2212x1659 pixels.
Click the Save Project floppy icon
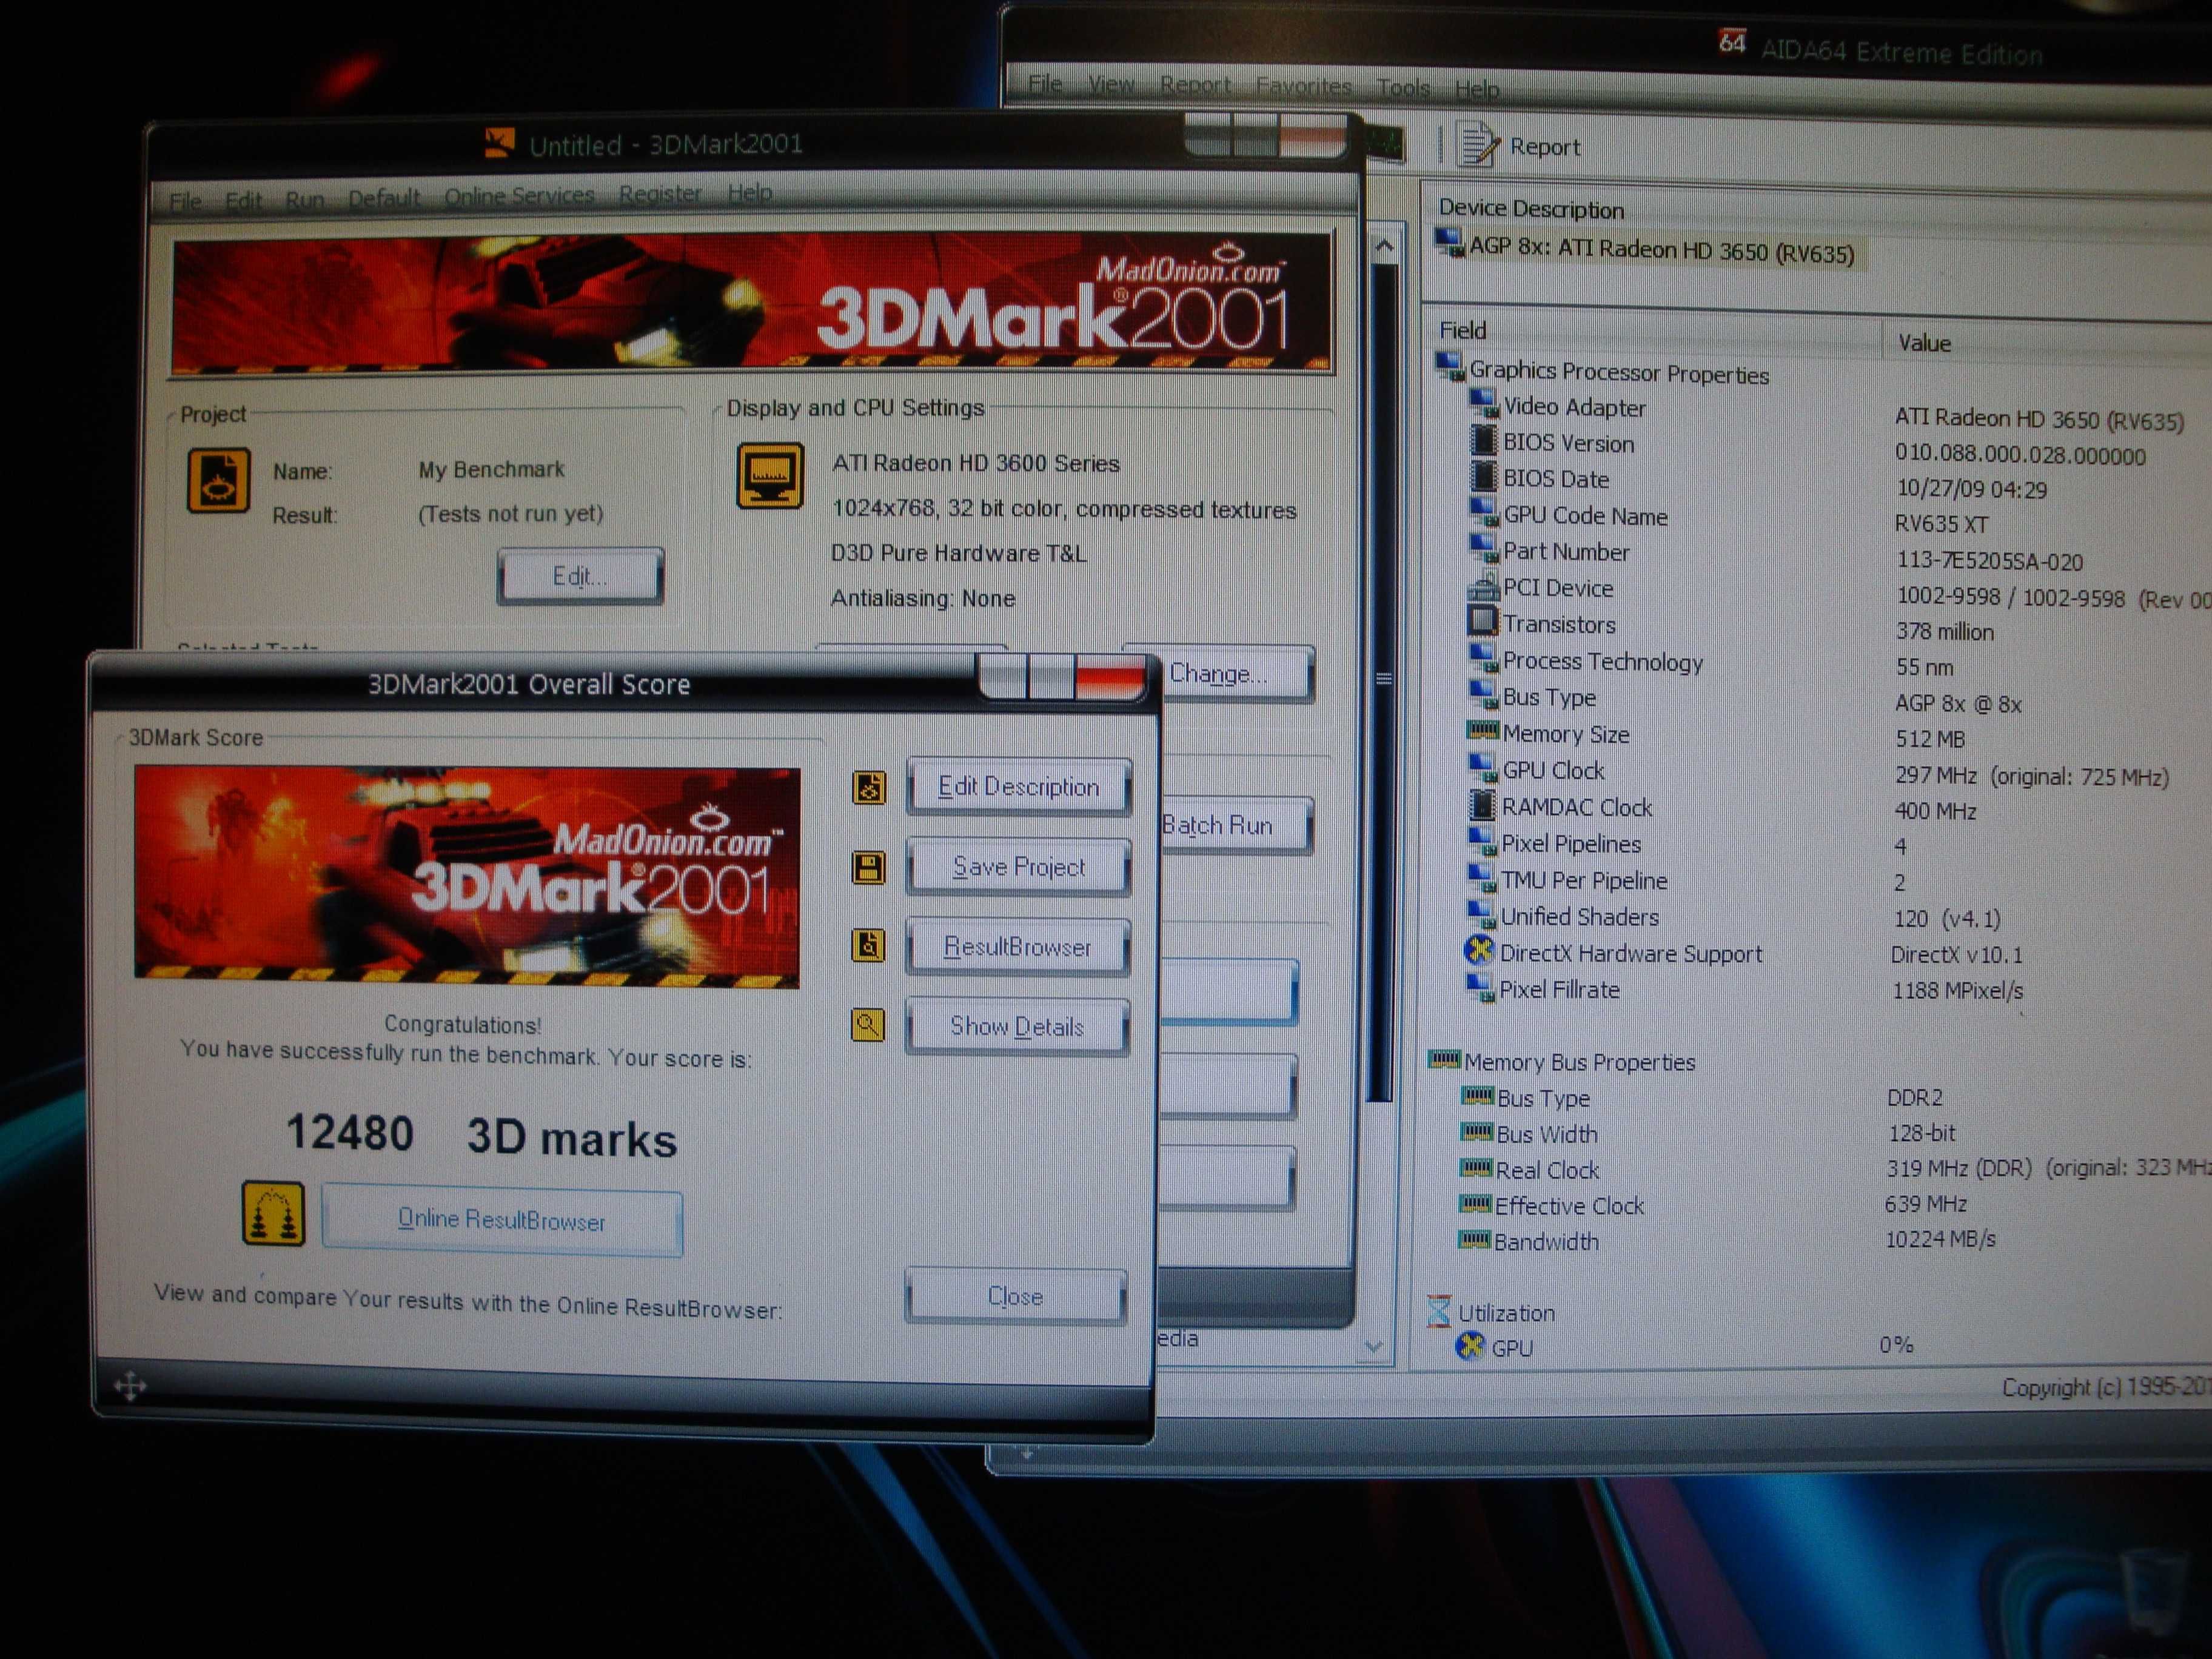click(868, 867)
